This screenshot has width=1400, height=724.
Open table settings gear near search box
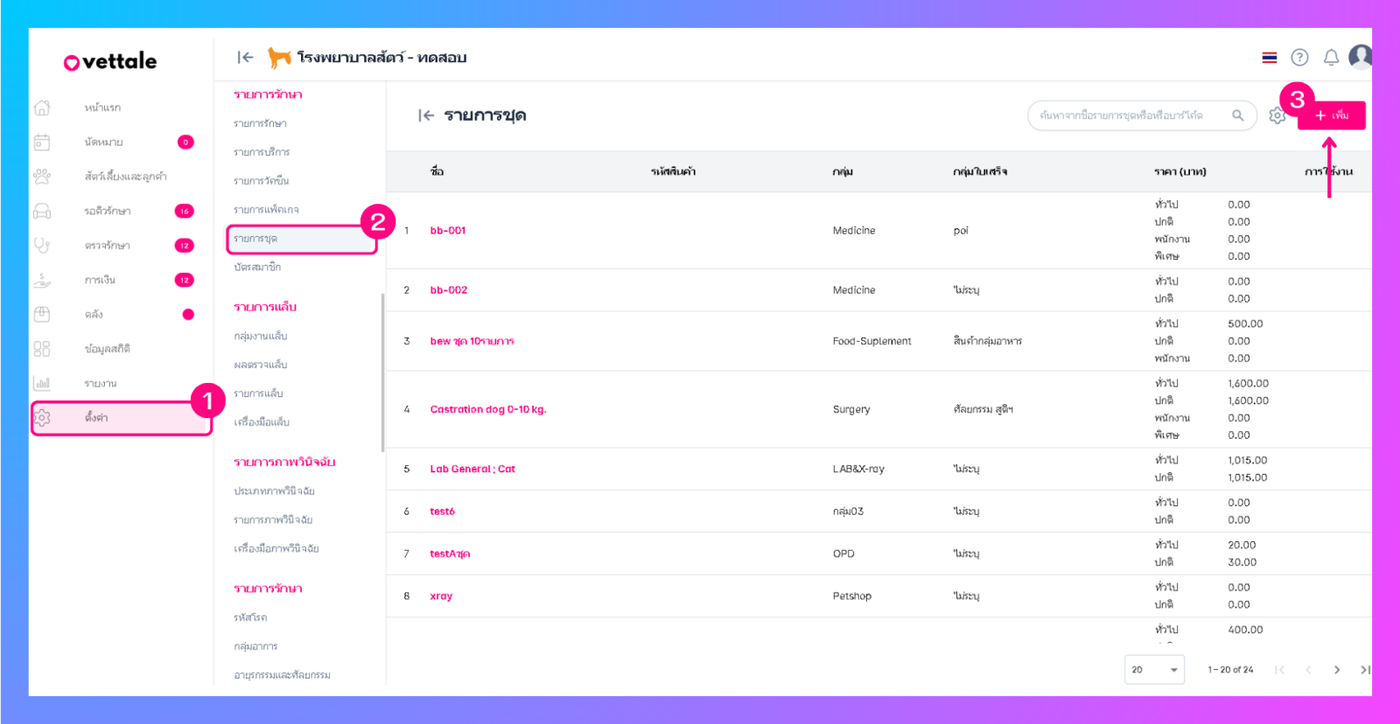(x=1277, y=116)
